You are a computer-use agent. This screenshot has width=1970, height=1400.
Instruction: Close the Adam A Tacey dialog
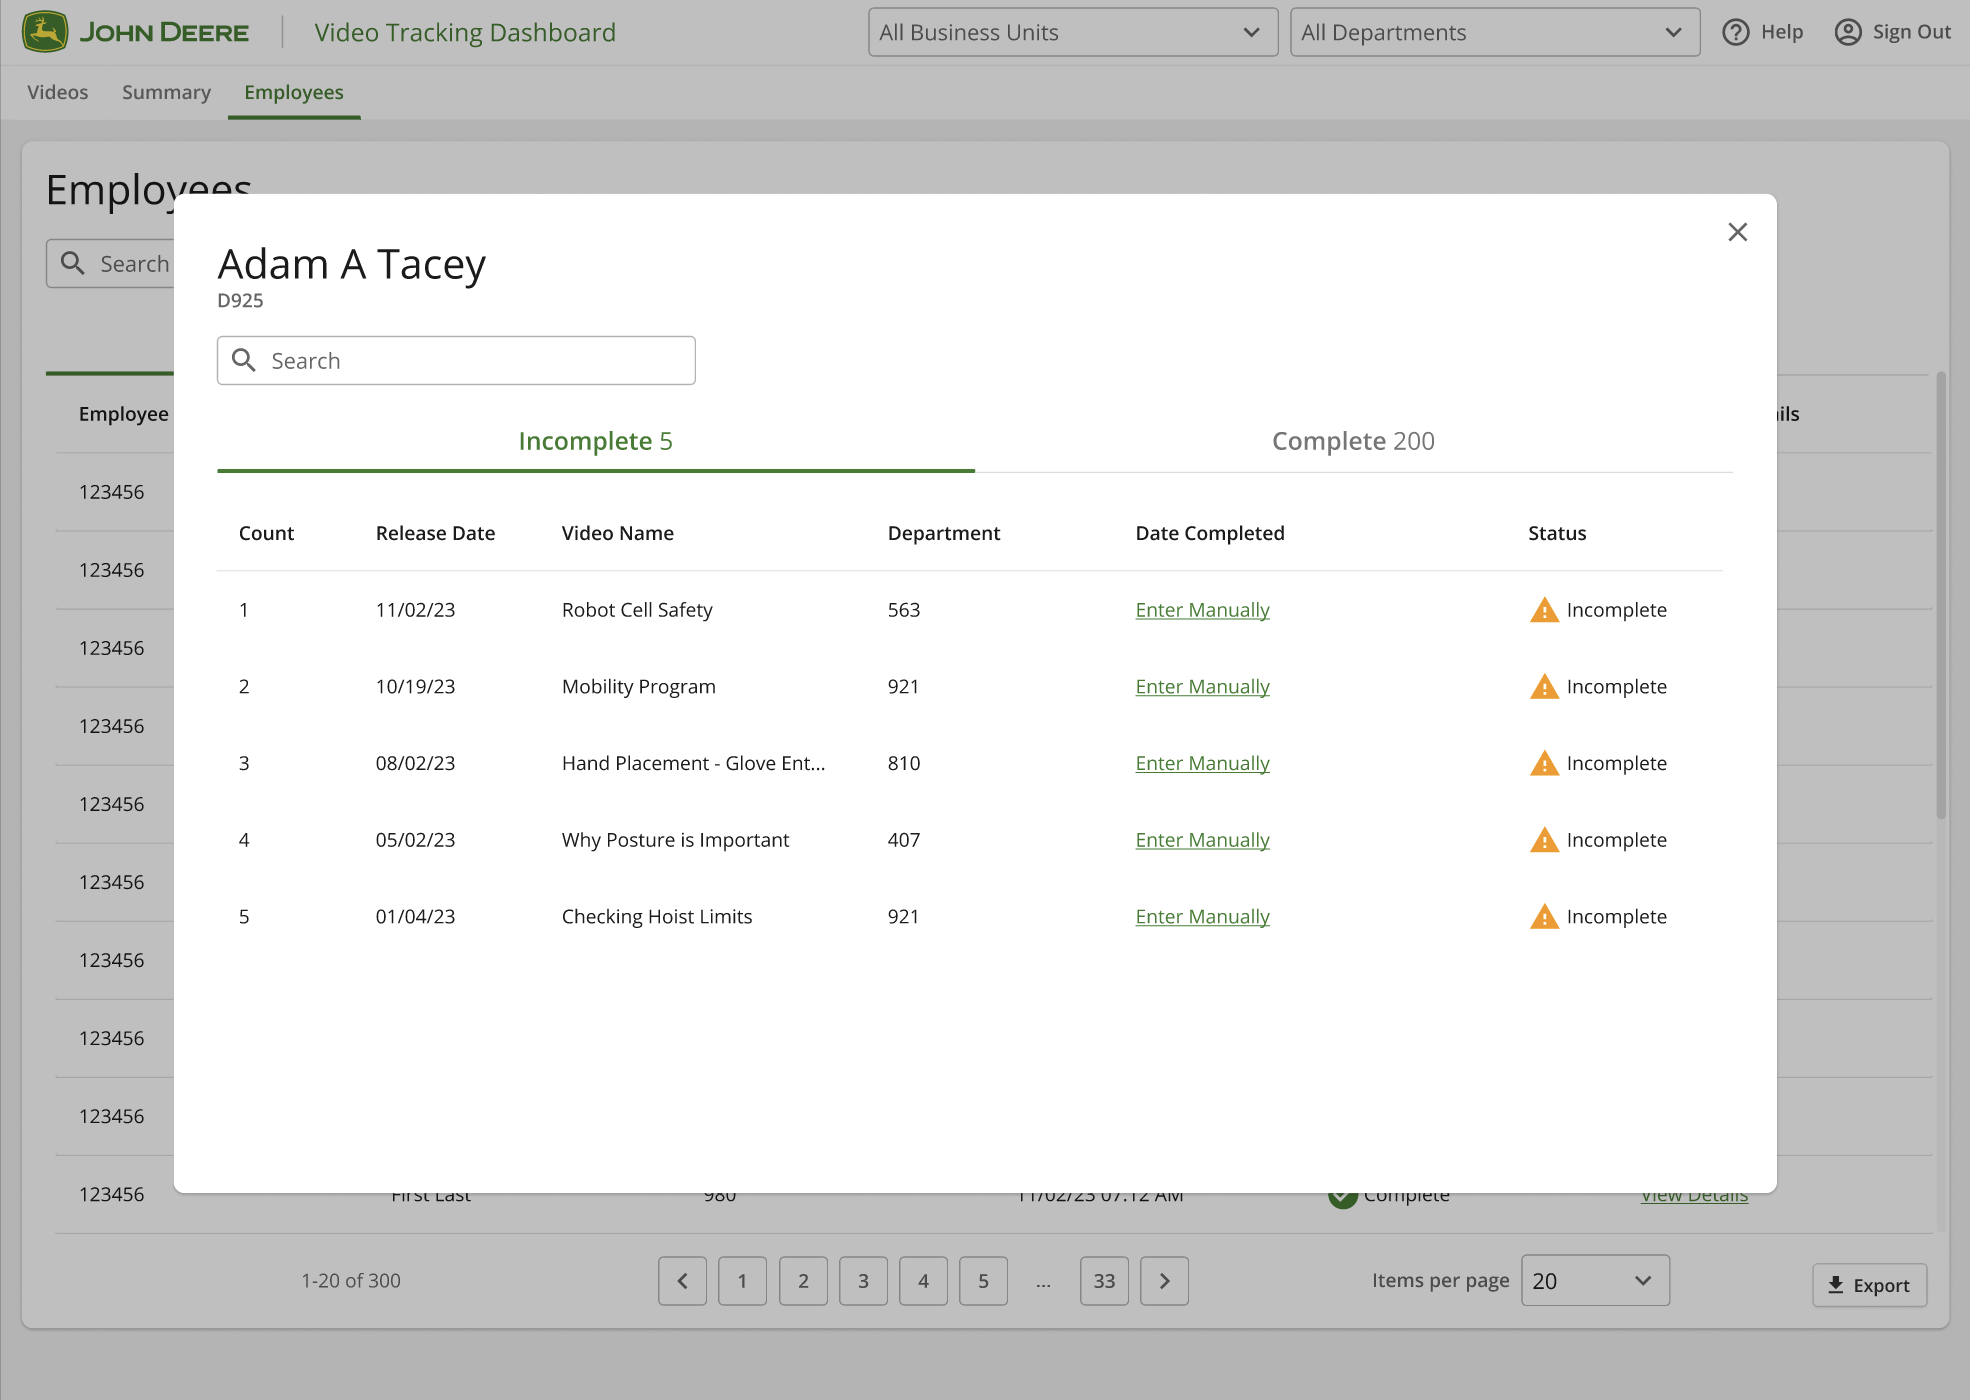pos(1738,232)
